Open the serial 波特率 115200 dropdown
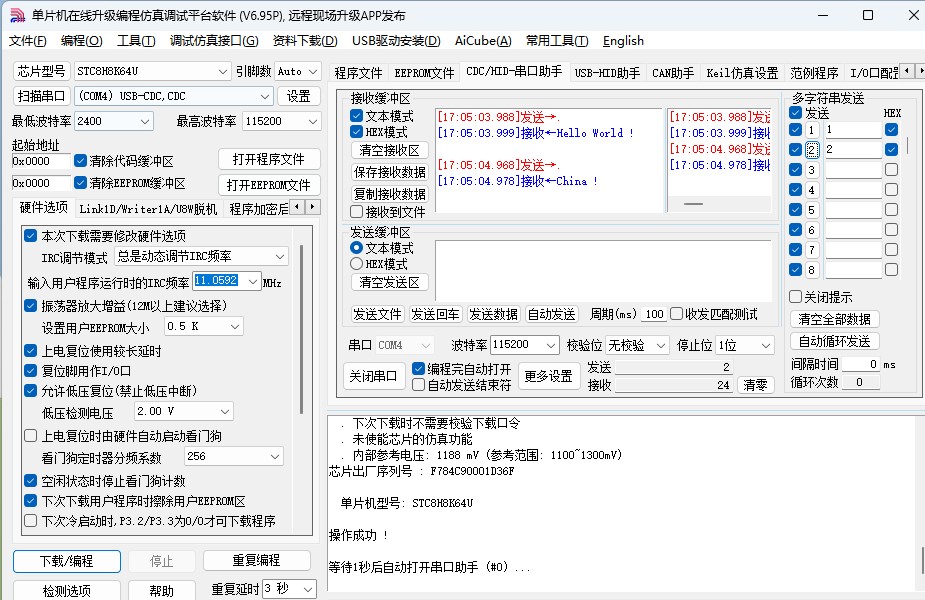This screenshot has height=600, width=925. point(550,345)
